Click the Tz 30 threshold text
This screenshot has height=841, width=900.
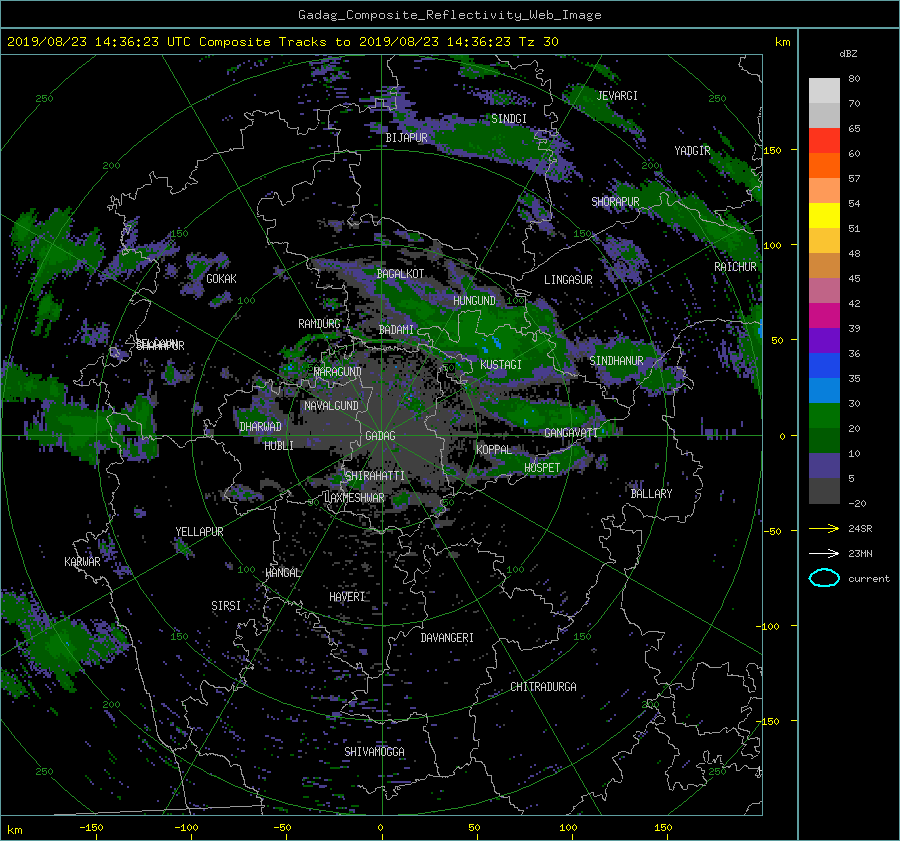(538, 42)
